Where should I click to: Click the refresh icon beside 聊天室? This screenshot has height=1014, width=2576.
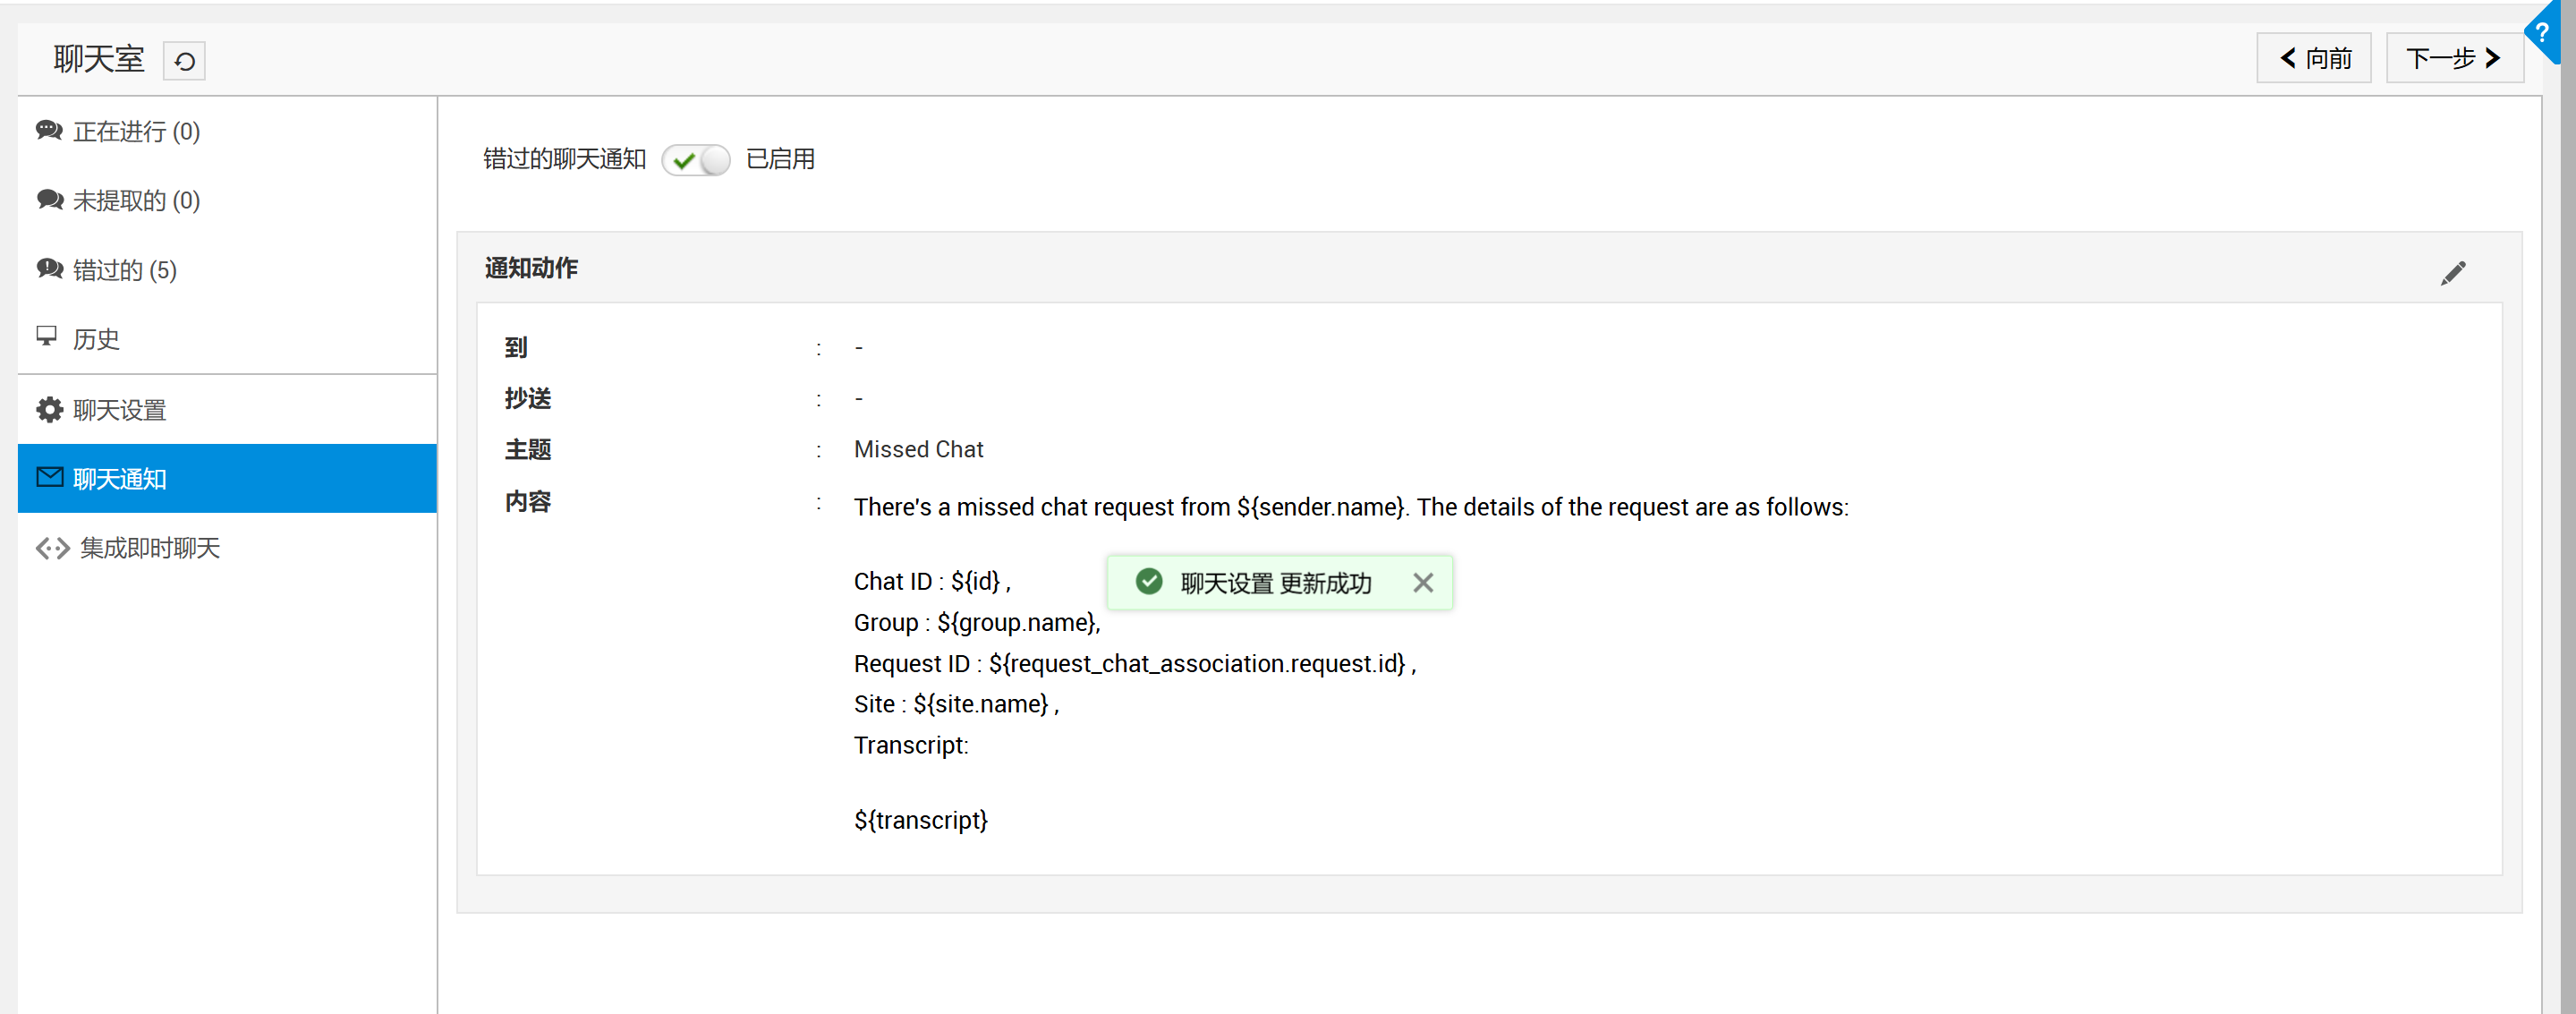tap(184, 61)
